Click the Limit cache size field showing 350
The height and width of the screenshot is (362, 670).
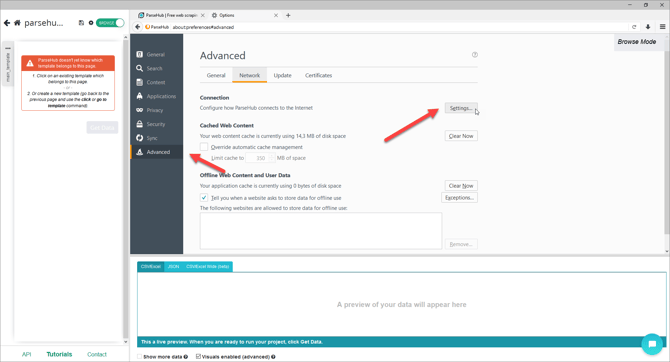[x=257, y=158]
